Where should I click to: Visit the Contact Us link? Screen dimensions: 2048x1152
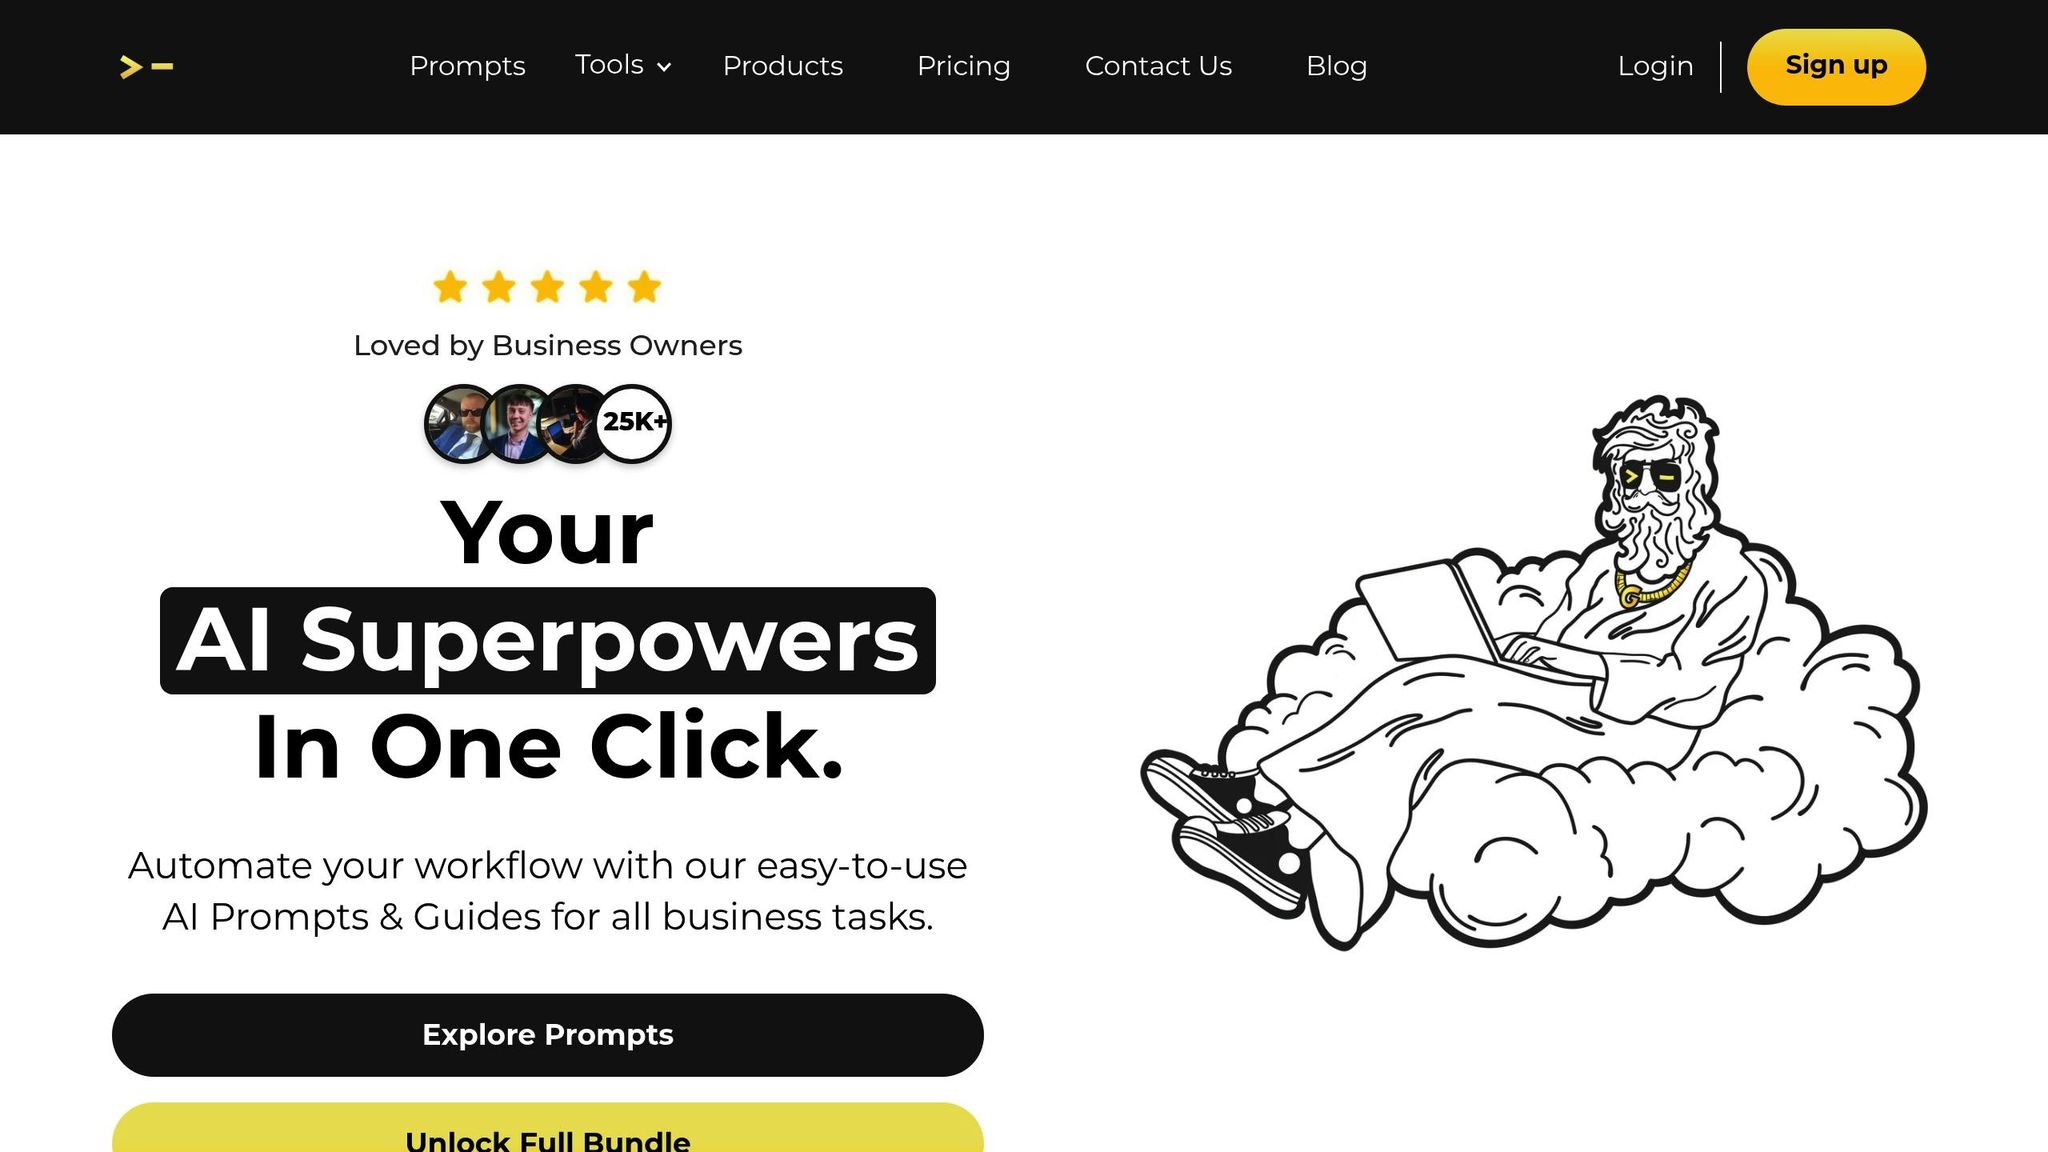pyautogui.click(x=1158, y=66)
